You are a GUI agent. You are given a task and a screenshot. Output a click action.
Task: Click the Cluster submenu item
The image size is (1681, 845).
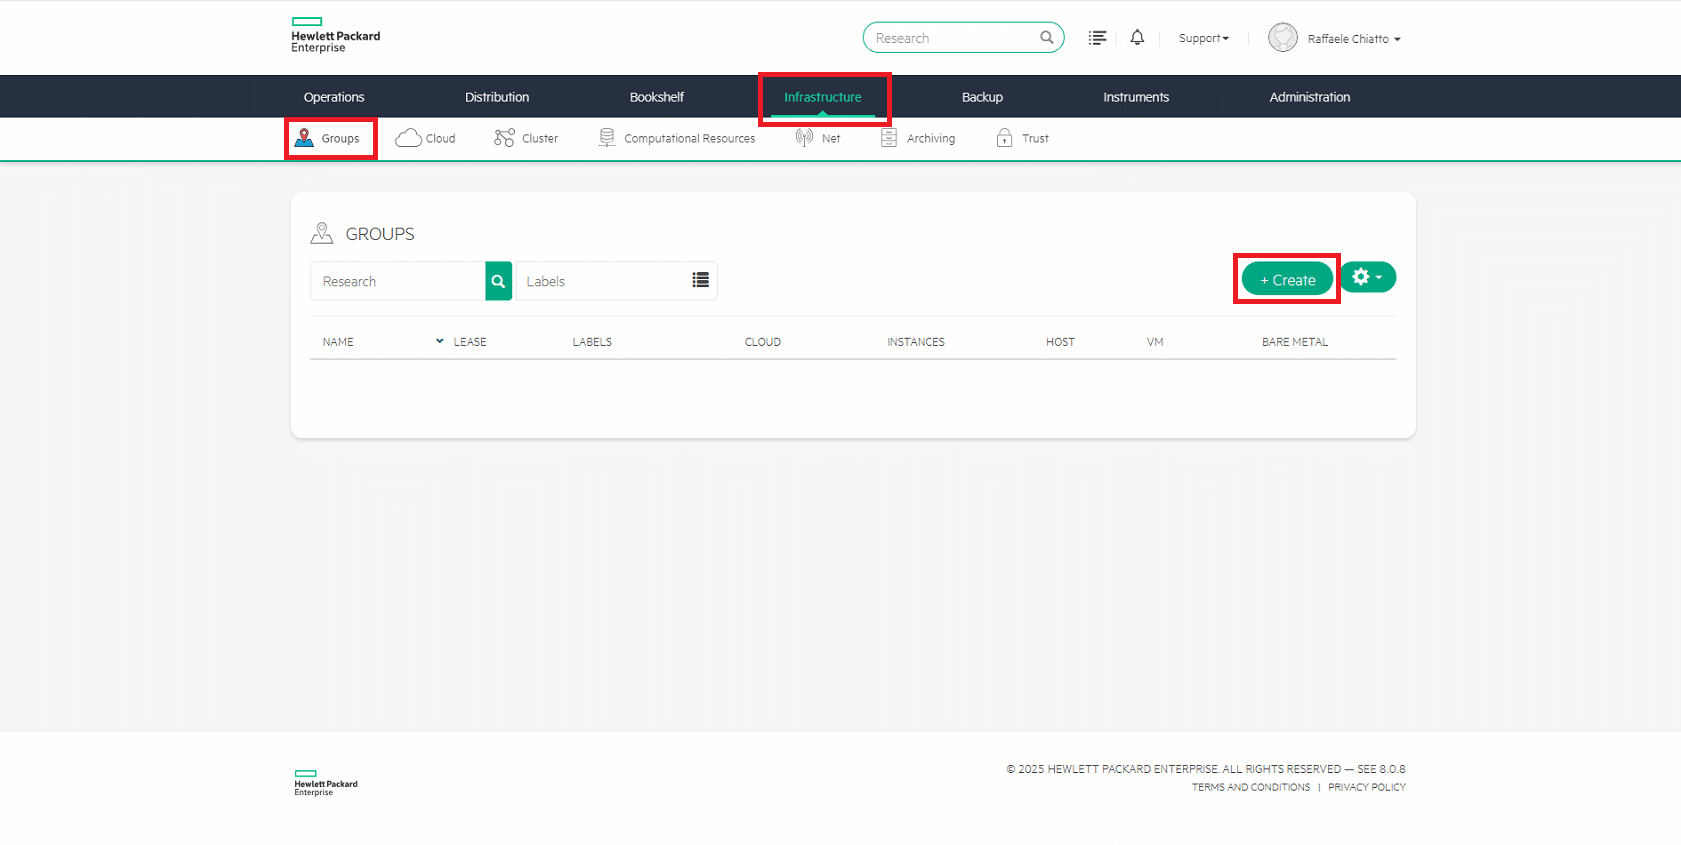point(526,138)
